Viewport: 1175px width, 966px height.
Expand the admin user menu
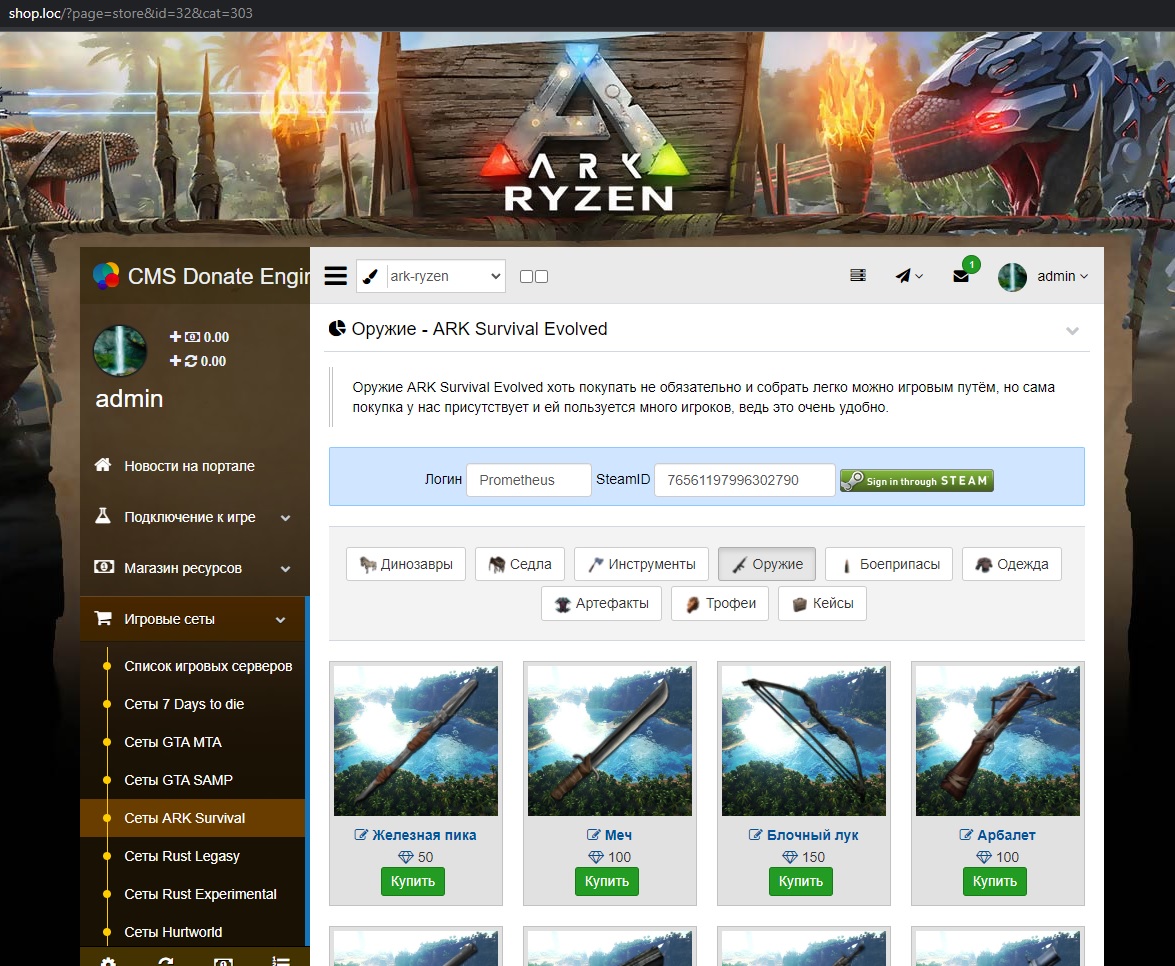pyautogui.click(x=1044, y=276)
